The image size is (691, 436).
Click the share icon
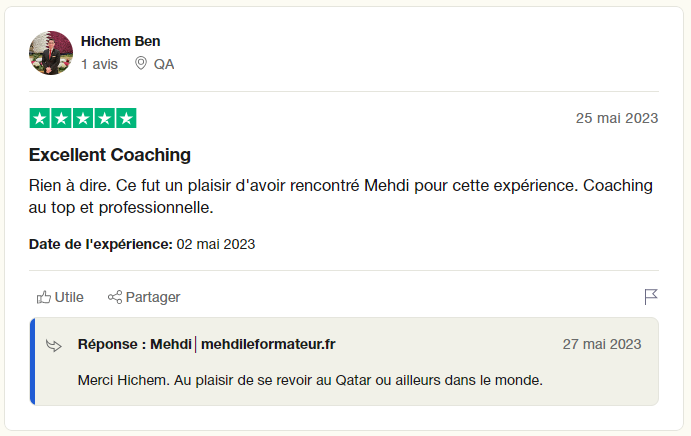[x=115, y=297]
